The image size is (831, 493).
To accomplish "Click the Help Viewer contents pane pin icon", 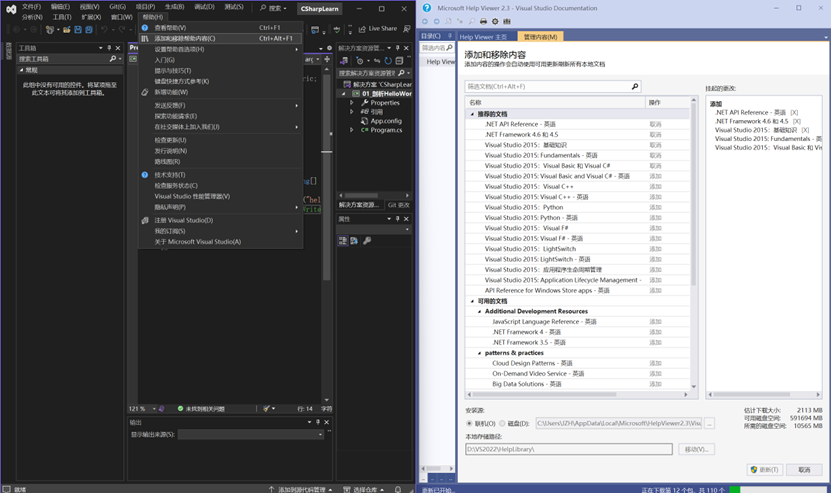I will (450, 36).
